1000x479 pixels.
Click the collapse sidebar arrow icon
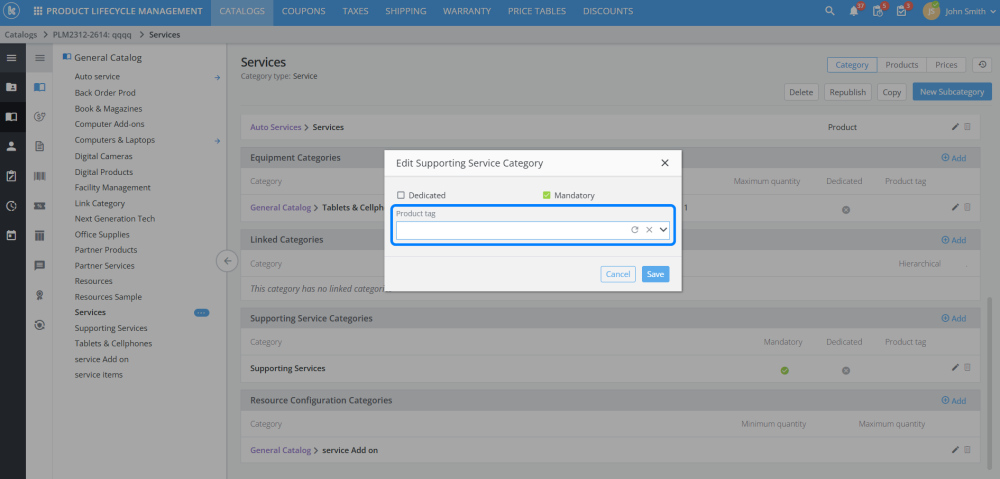coord(227,261)
